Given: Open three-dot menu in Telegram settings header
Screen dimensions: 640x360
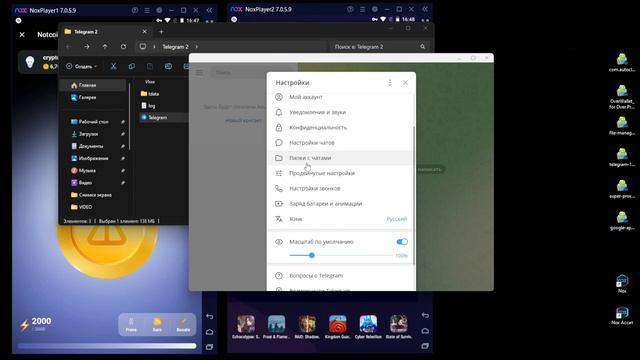Looking at the screenshot, I should coord(390,83).
